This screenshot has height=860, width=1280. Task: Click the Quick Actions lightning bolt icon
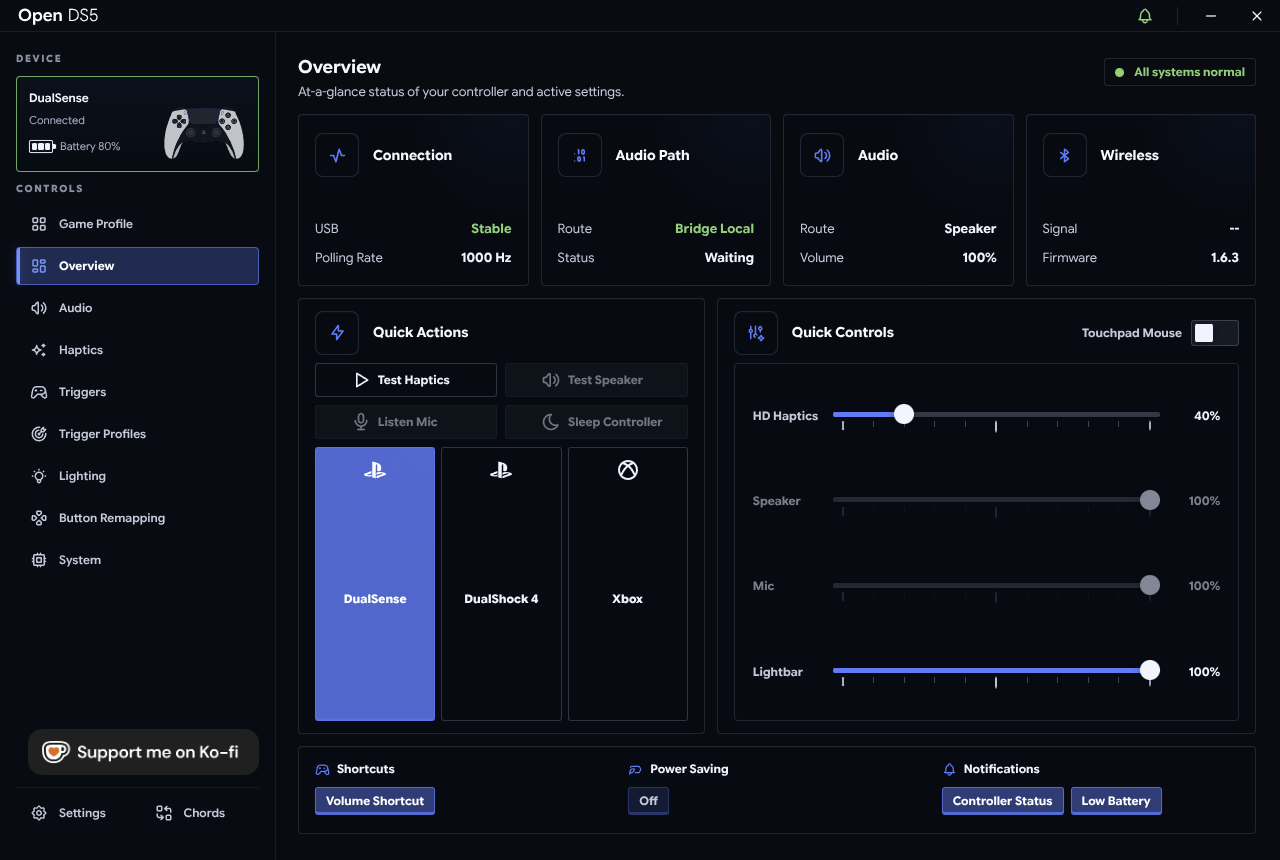click(x=337, y=332)
